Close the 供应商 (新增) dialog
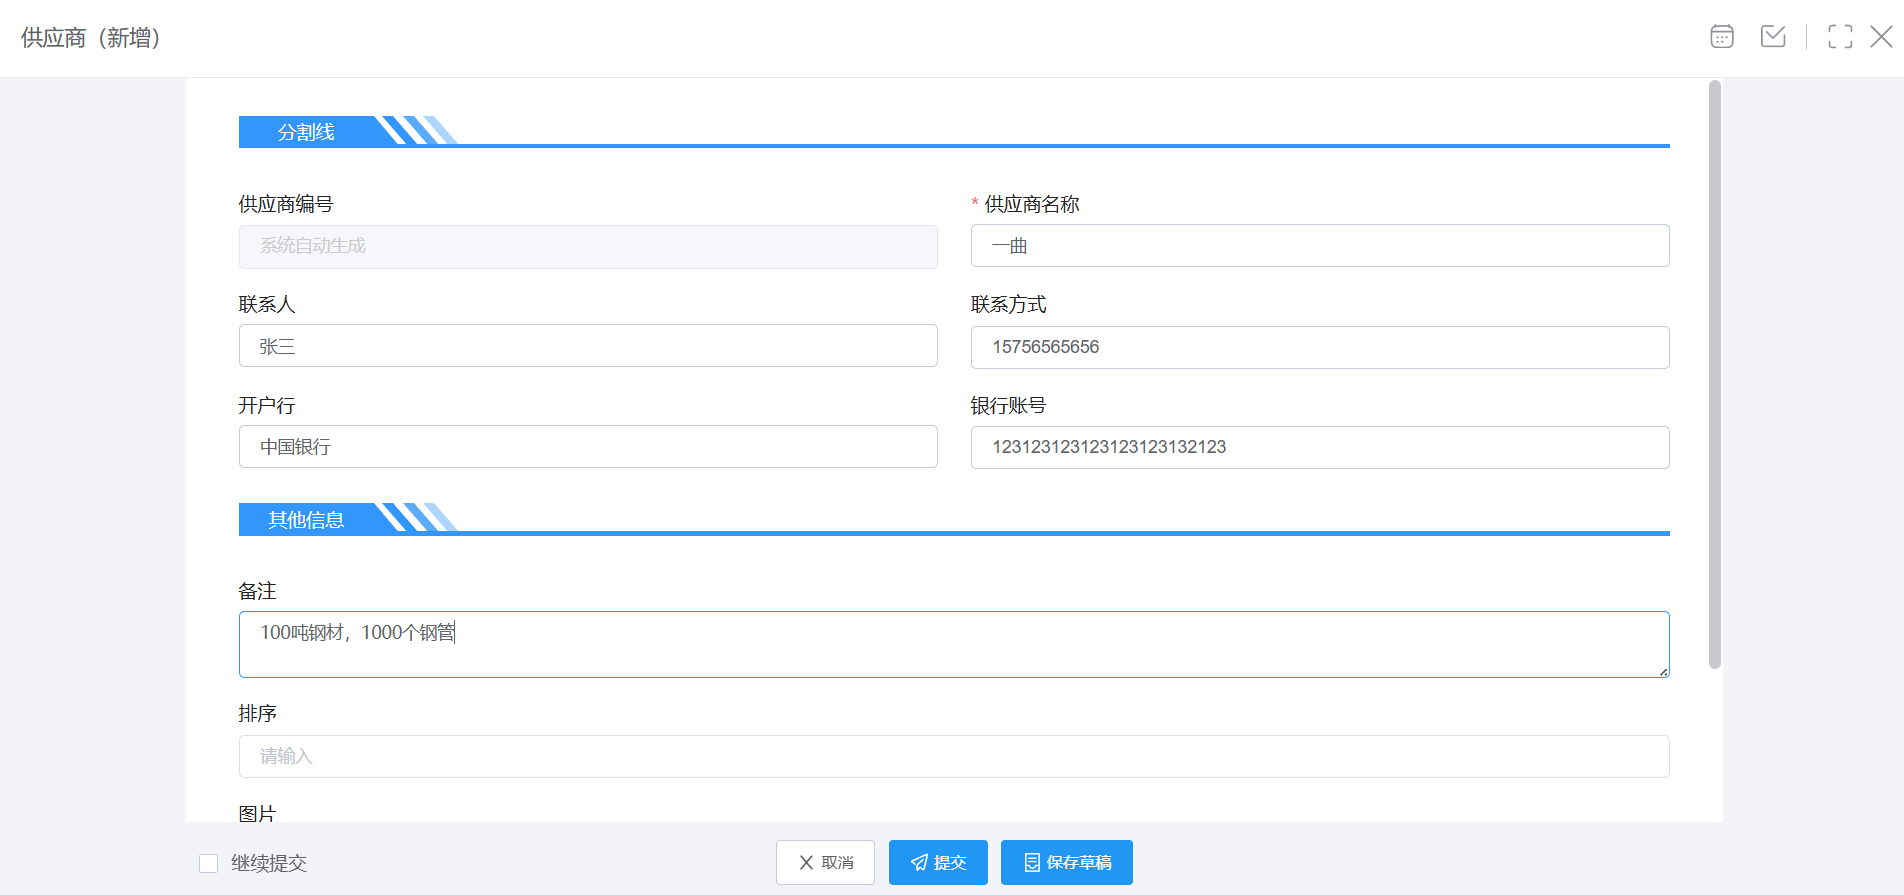The image size is (1904, 895). pyautogui.click(x=1881, y=37)
